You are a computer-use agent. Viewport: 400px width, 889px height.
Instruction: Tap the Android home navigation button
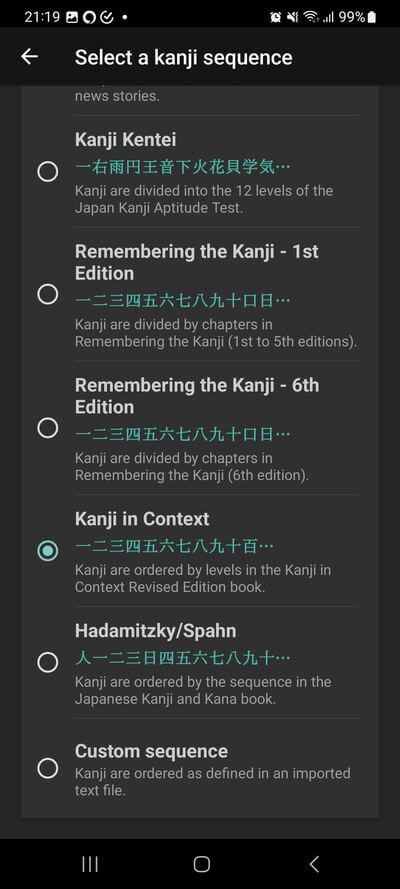(201, 863)
